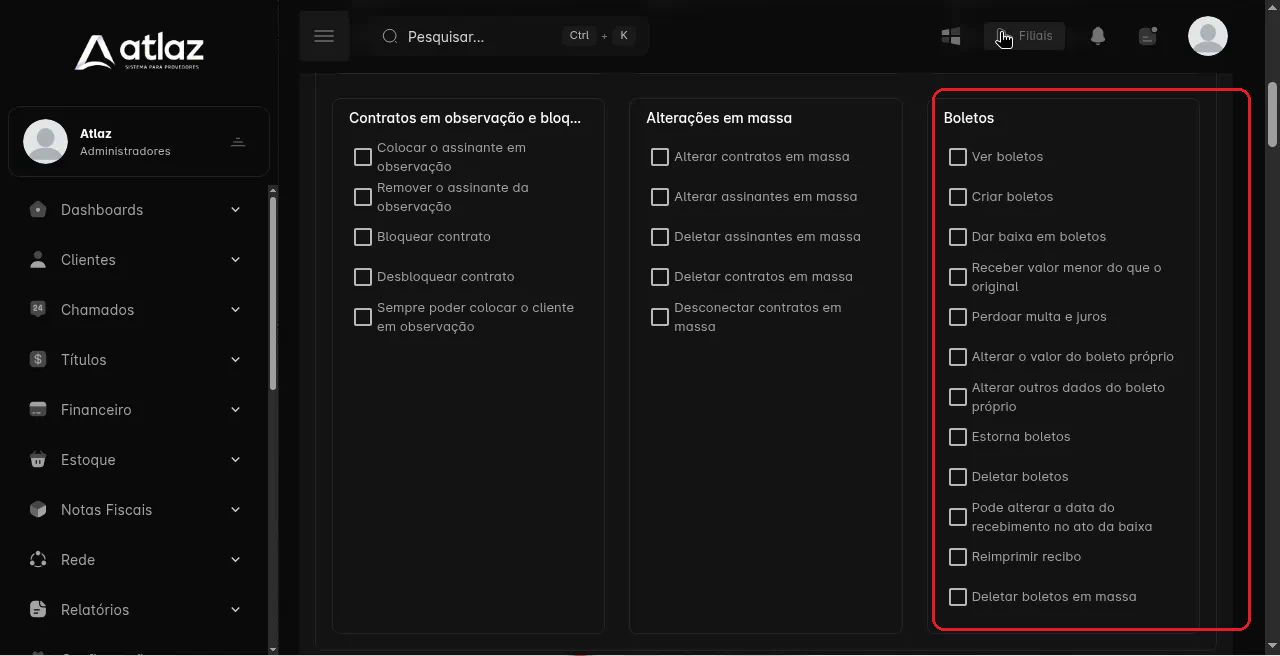Tick Dar baixa em boletos
This screenshot has height=656, width=1280.
pos(958,237)
